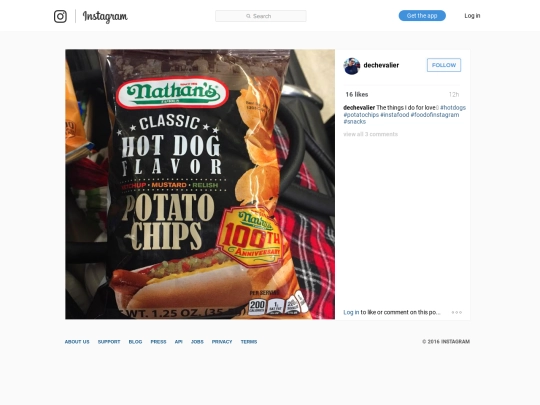
Task: Focus the Search input field
Action: point(261,16)
